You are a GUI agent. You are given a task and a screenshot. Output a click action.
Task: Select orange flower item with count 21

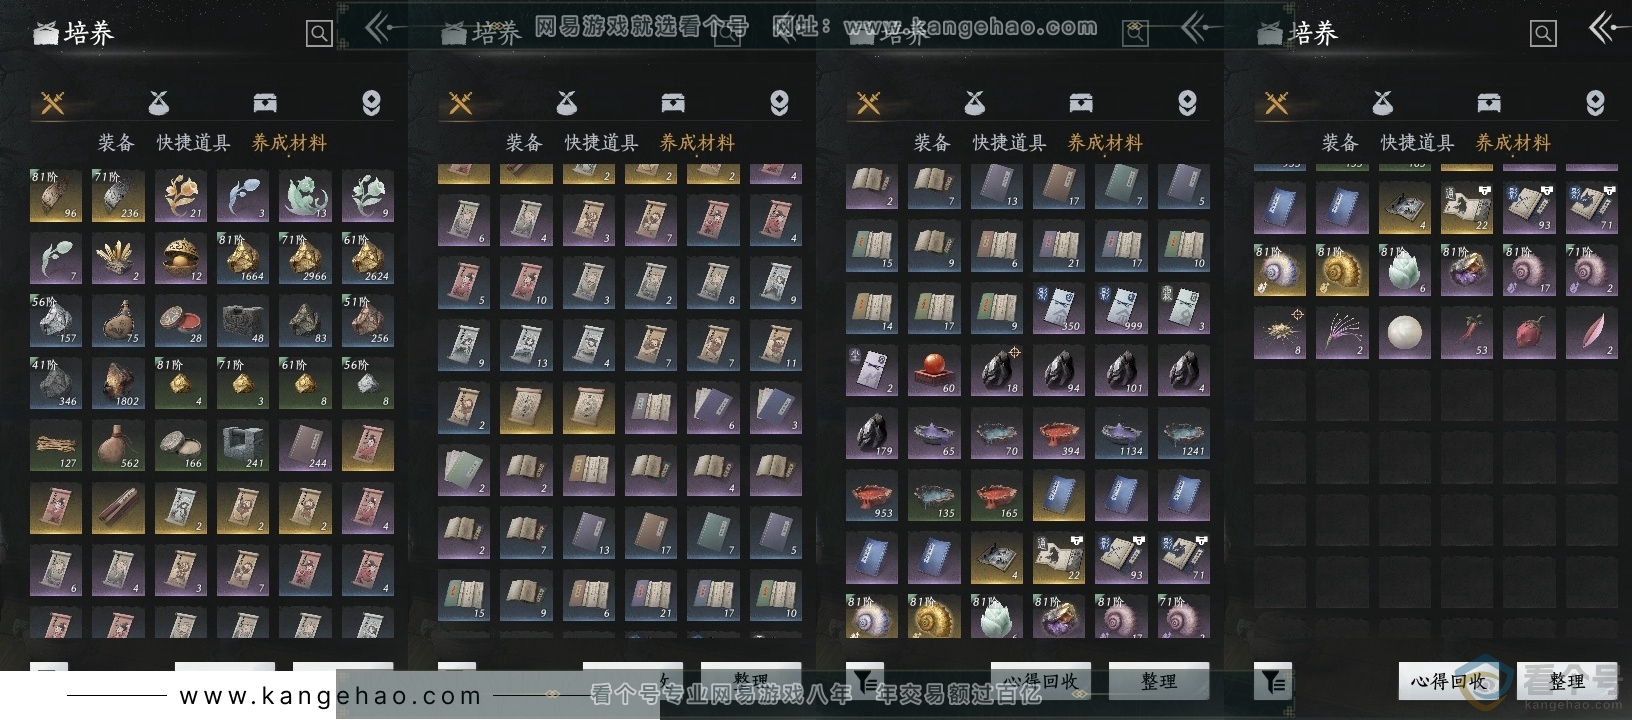coord(181,195)
